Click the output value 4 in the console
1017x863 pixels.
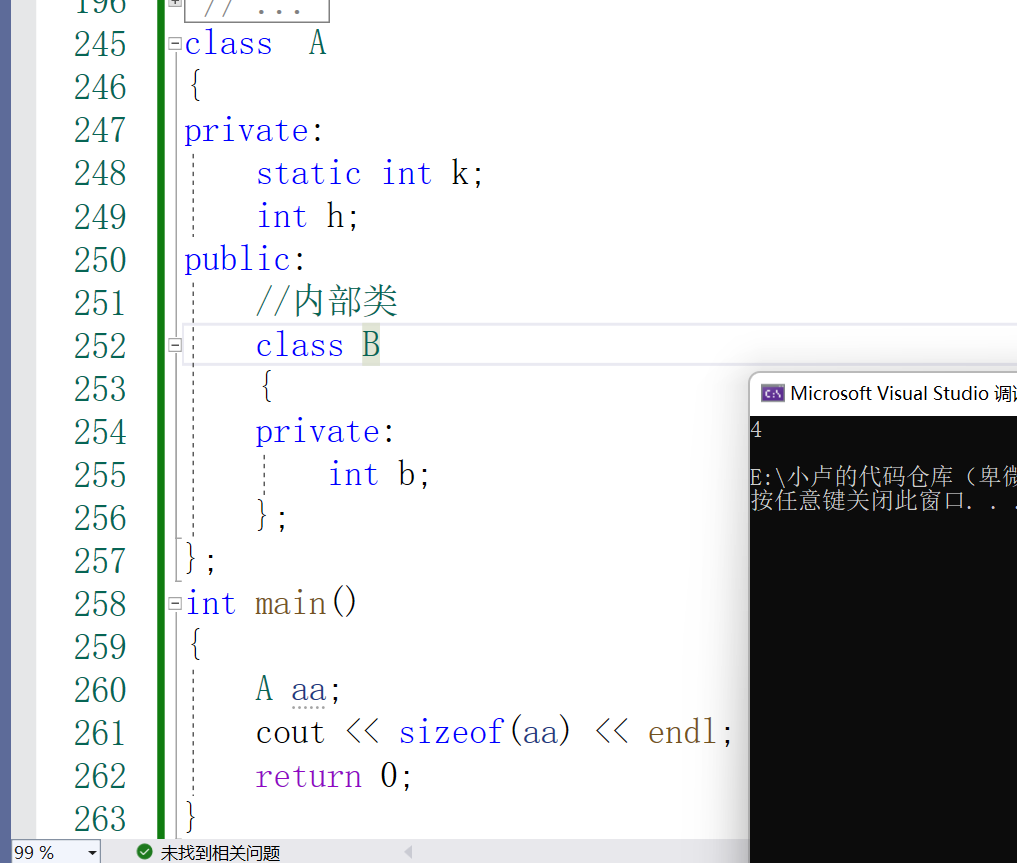tap(756, 429)
